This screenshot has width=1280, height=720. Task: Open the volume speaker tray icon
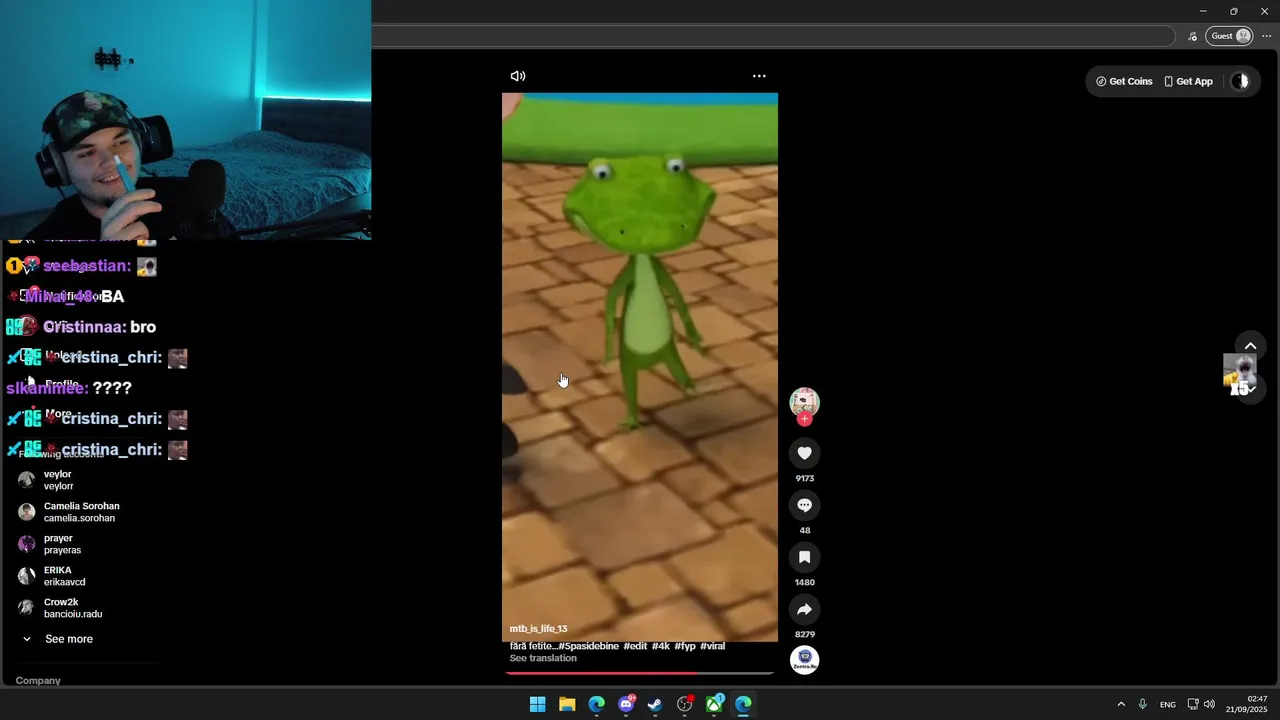click(1209, 704)
